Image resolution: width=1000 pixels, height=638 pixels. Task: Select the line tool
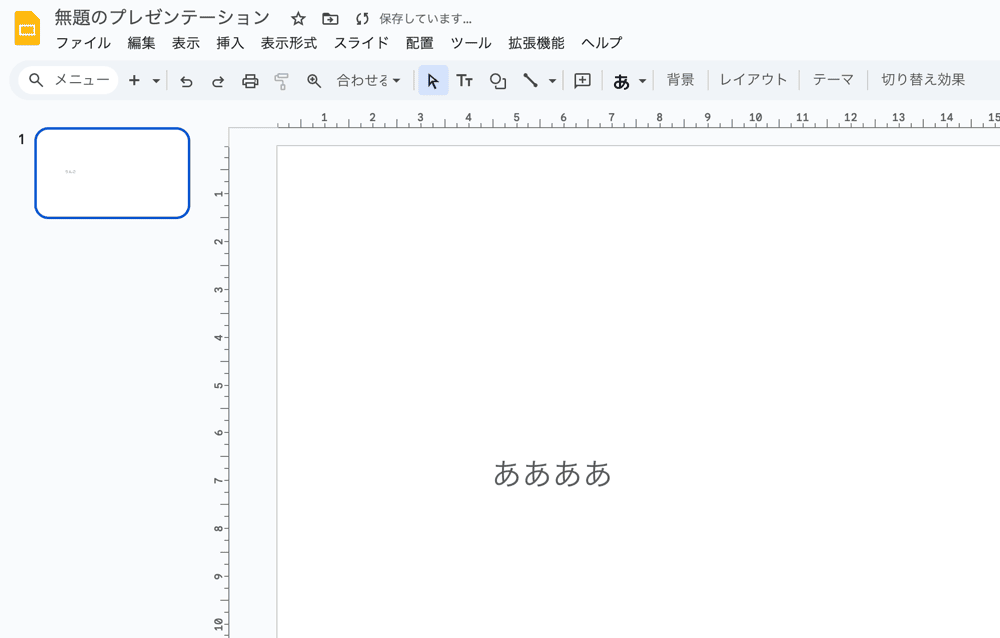(x=530, y=81)
